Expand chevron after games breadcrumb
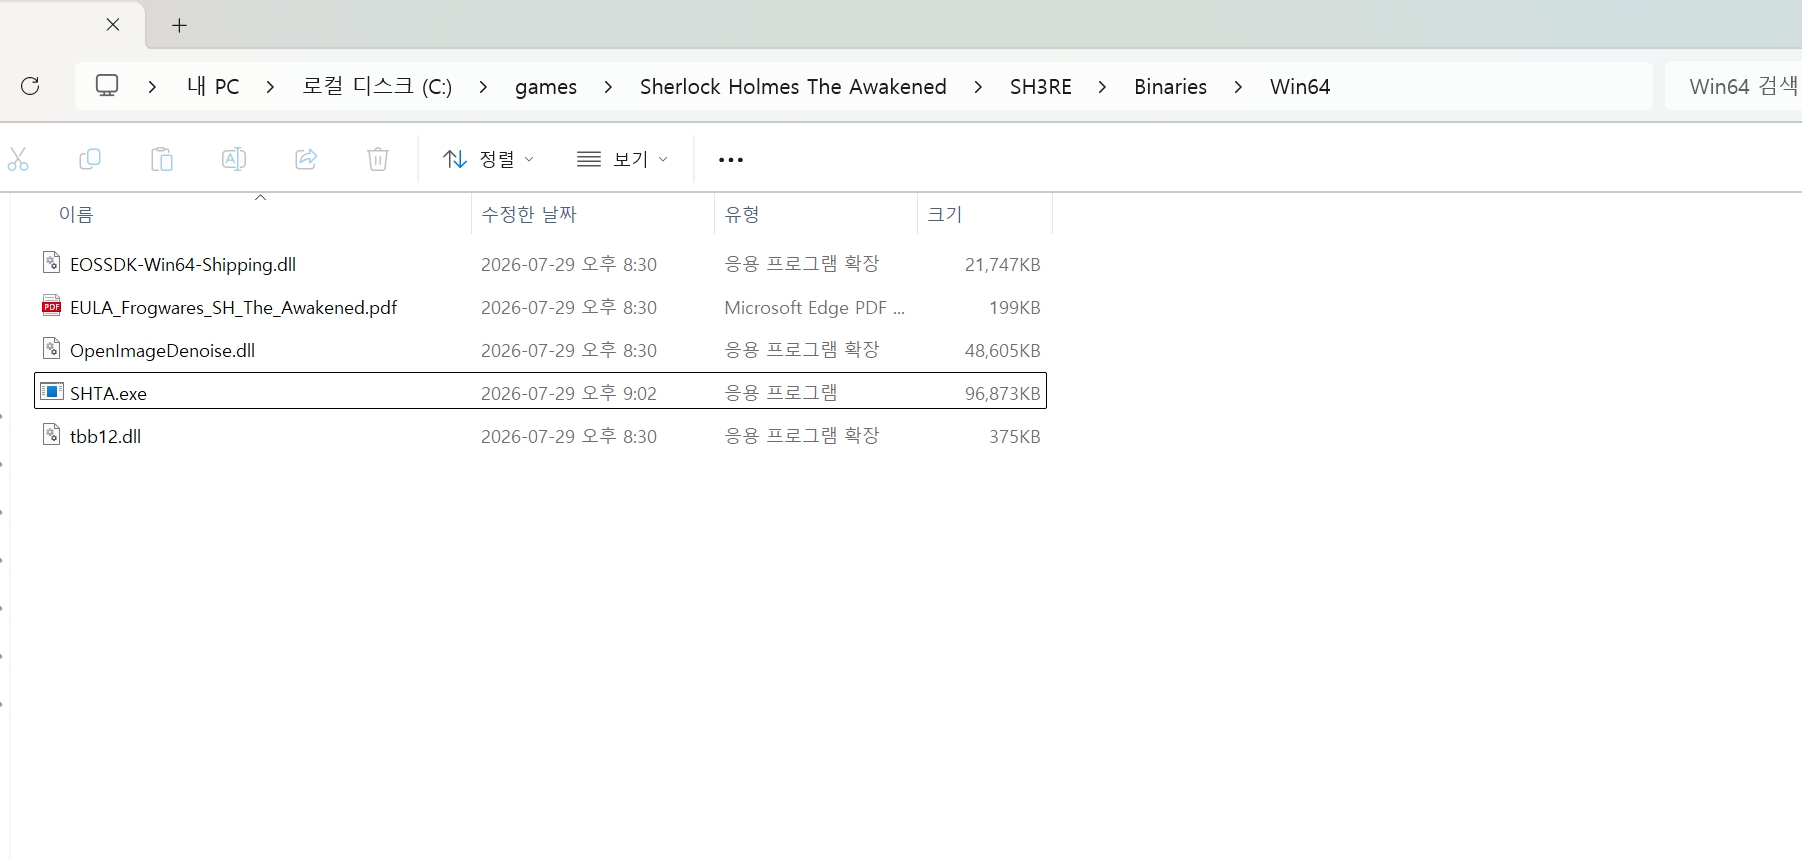Screen dimensions: 1802x859 tap(608, 87)
